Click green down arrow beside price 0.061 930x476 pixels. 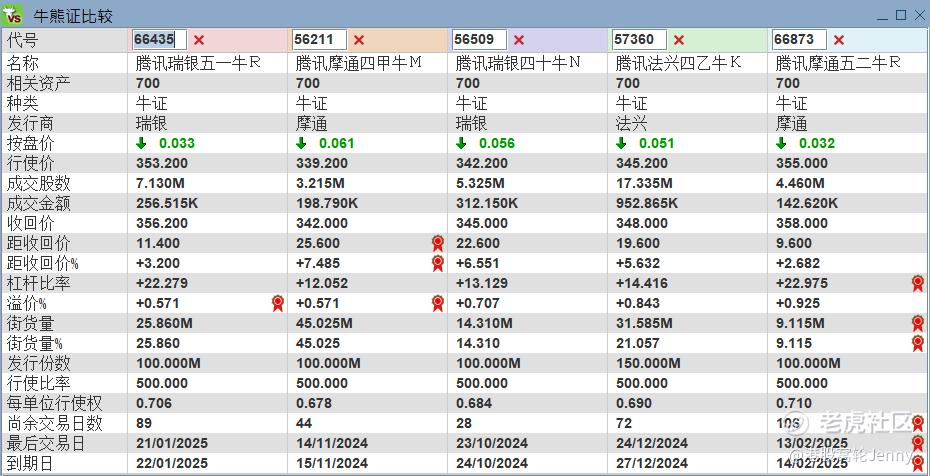pos(301,143)
